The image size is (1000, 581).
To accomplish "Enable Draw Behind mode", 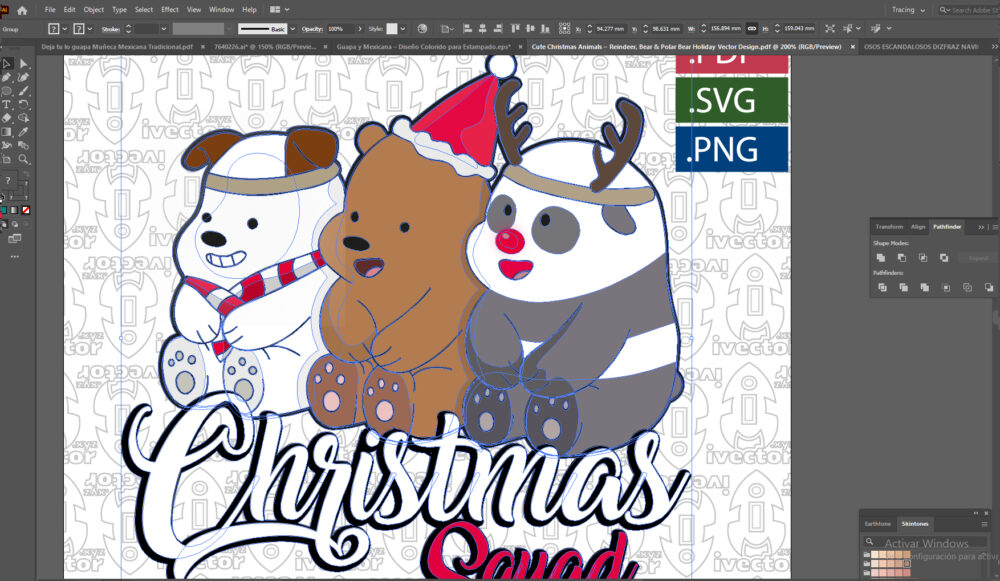I will [x=15, y=224].
